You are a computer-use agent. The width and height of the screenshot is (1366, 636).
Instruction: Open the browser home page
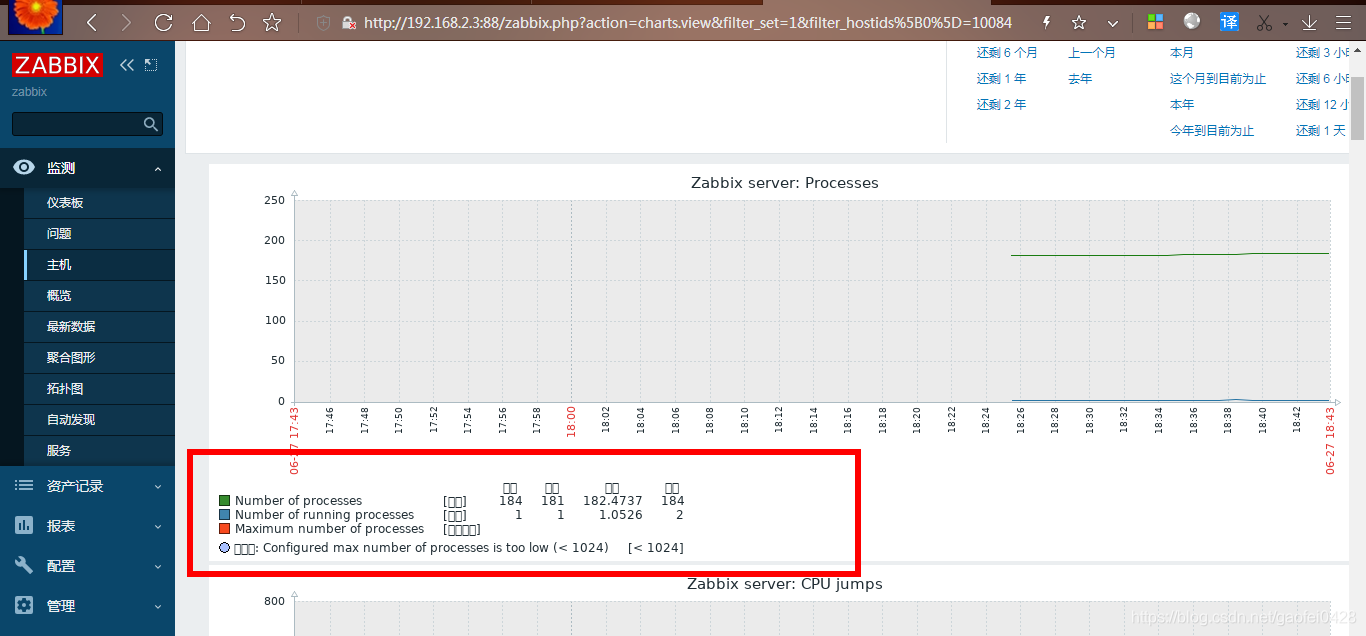coord(201,22)
